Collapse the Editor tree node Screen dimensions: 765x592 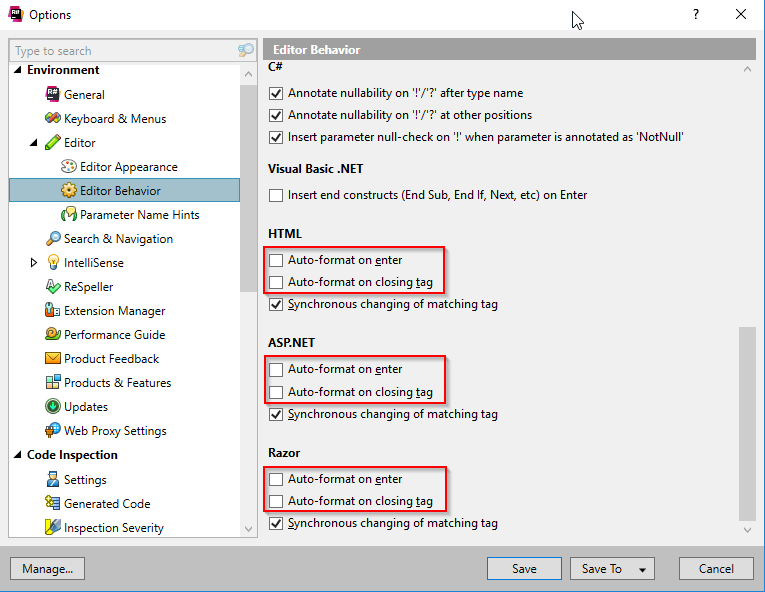33,143
